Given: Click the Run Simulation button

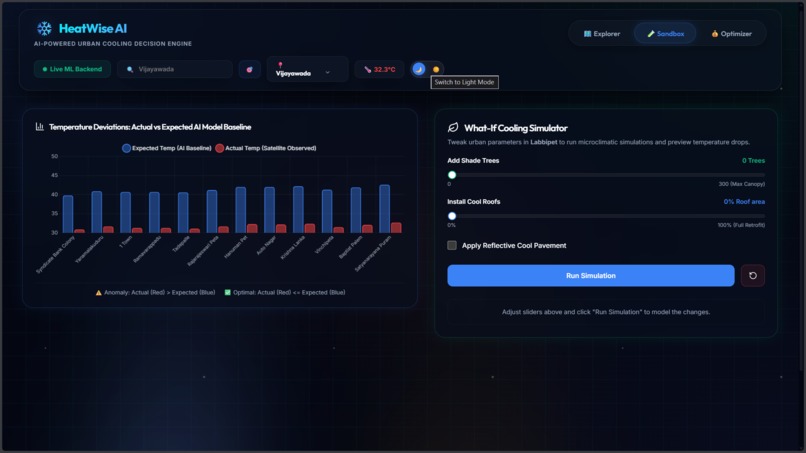Looking at the screenshot, I should pos(591,276).
